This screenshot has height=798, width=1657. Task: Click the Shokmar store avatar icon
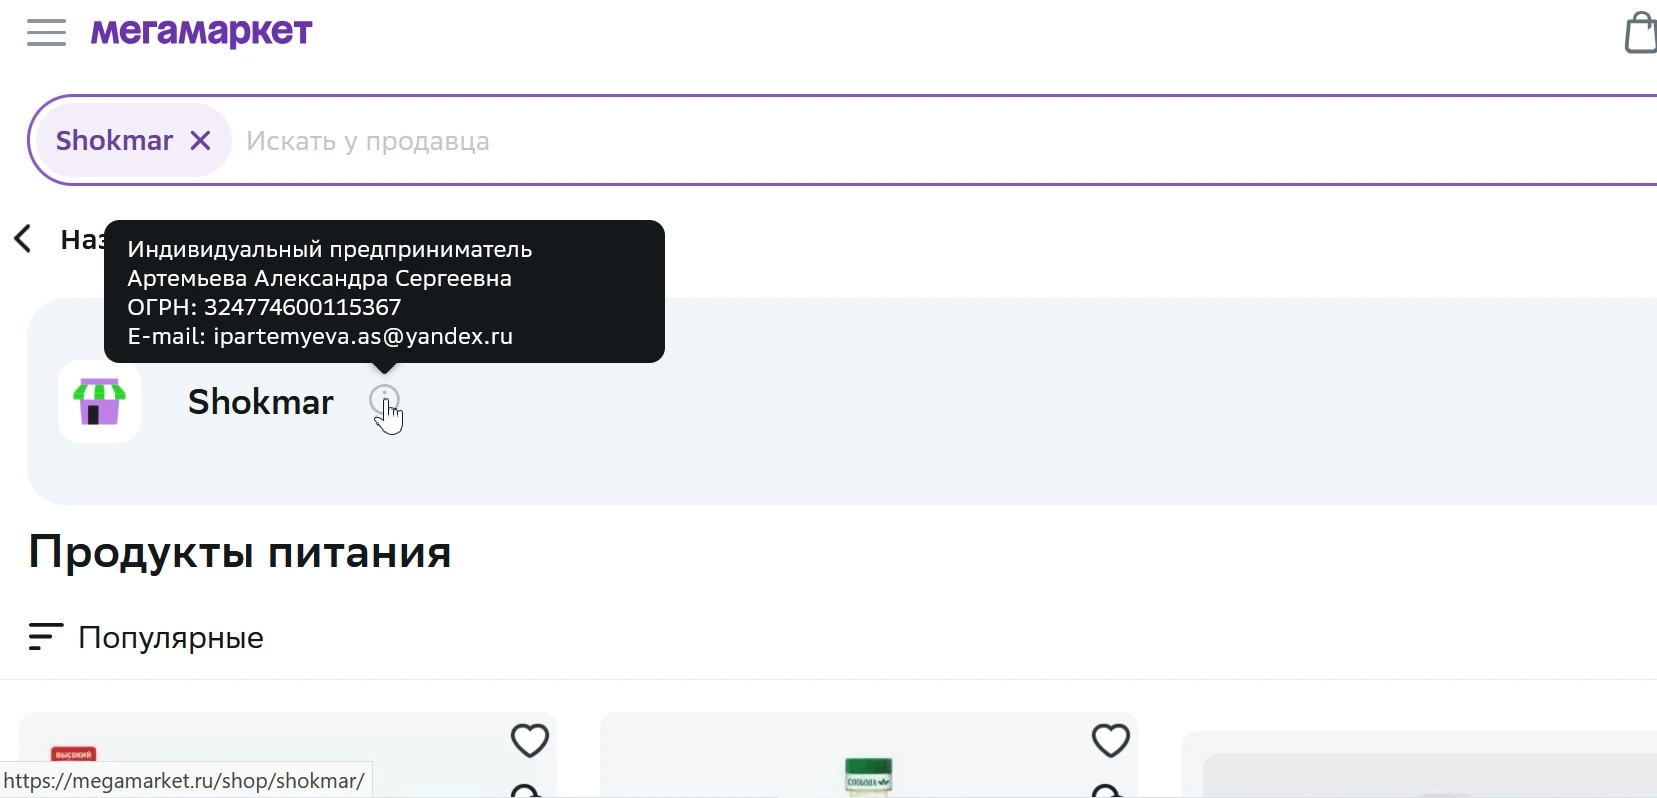[x=99, y=402]
